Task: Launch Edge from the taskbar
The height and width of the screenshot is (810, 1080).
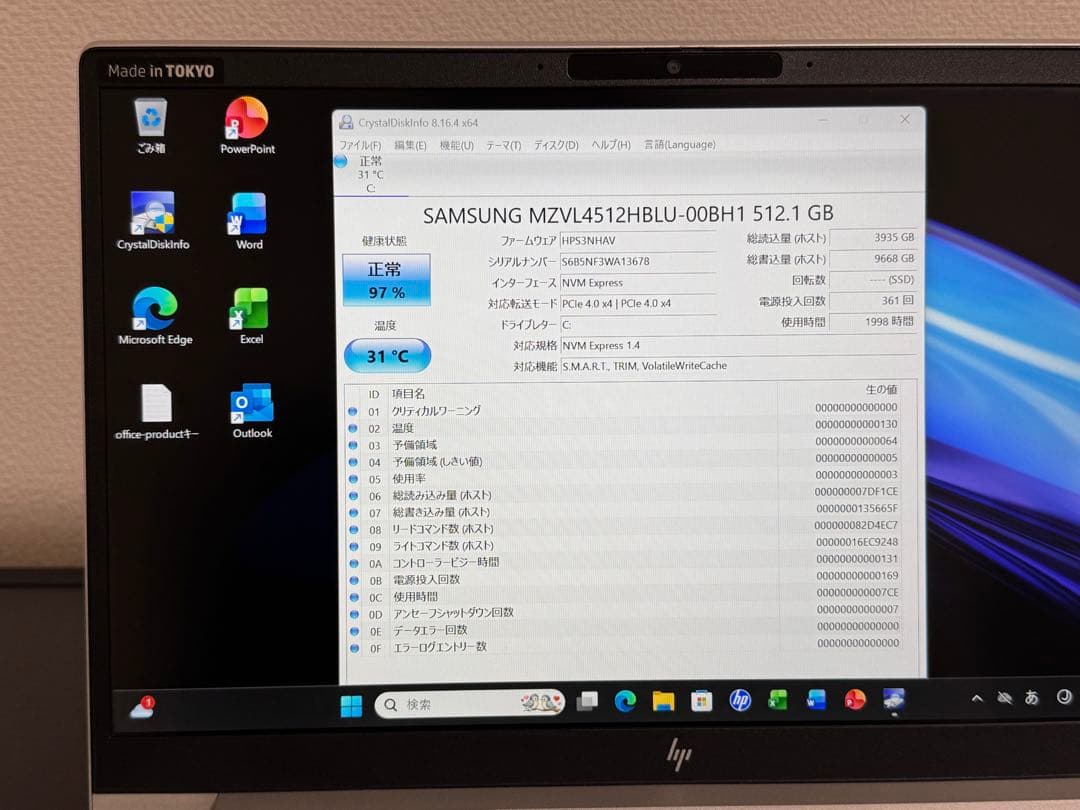Action: point(625,701)
